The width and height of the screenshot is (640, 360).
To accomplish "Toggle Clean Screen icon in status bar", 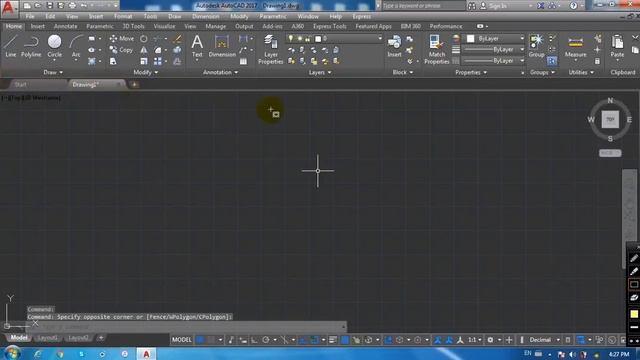I will click(623, 340).
